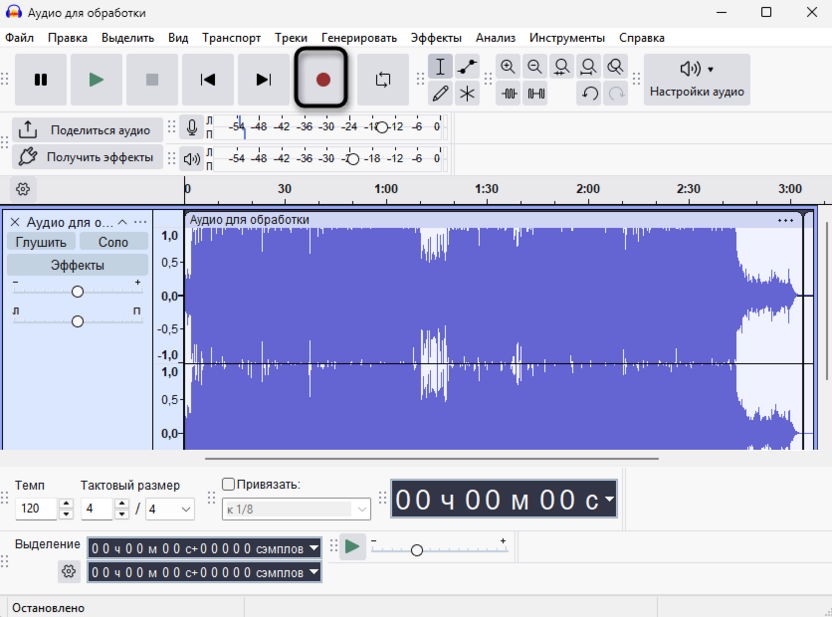Click the speaker playback meter icon

192,159
